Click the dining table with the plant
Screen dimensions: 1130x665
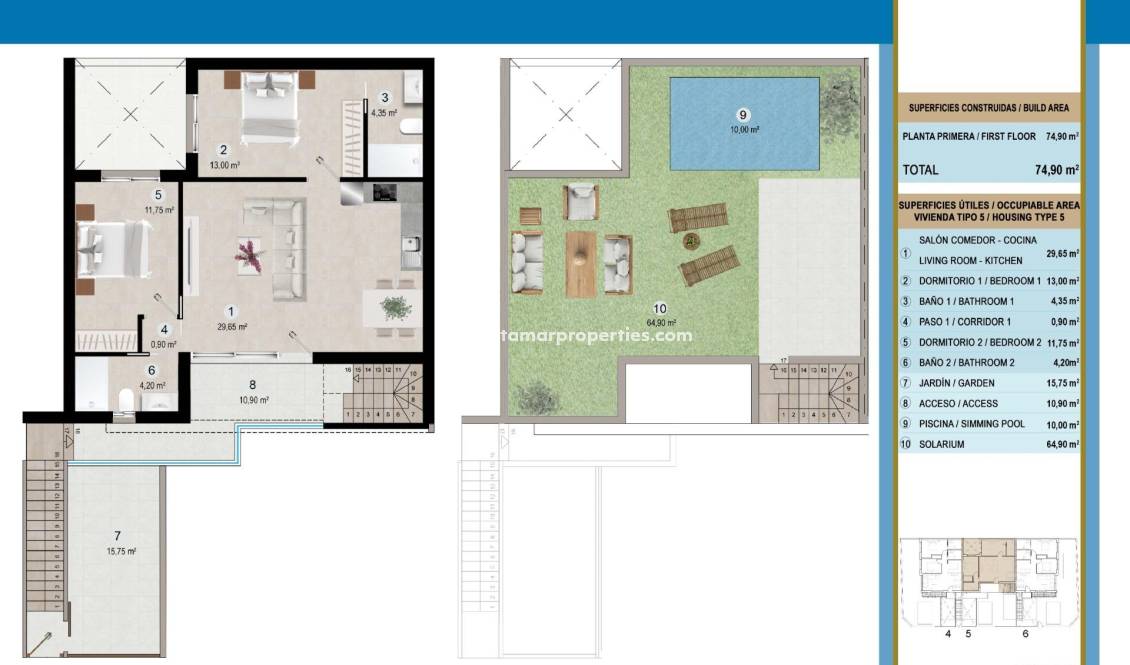[x=393, y=308]
